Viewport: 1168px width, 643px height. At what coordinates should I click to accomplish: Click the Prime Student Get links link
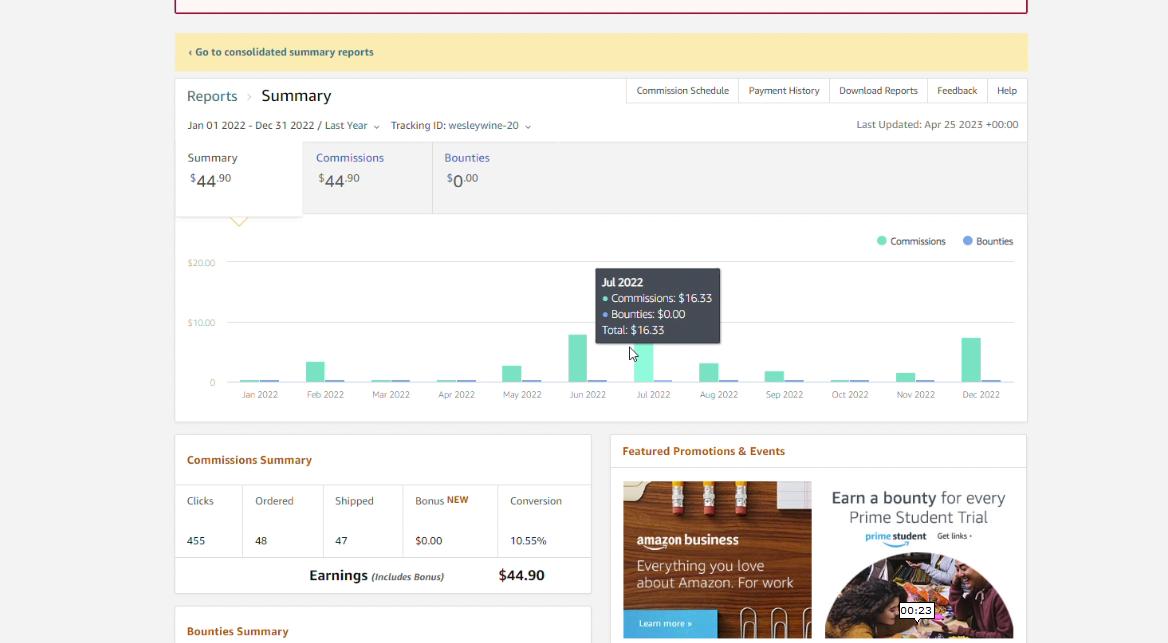[x=954, y=536]
